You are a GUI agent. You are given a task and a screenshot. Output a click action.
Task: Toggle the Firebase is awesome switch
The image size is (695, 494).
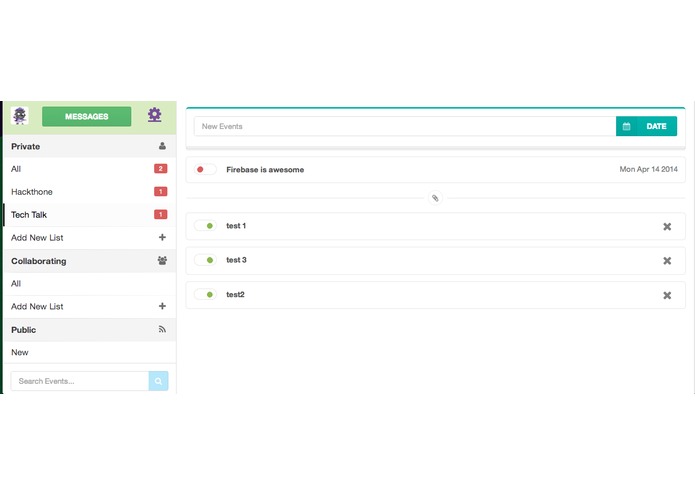click(x=205, y=169)
